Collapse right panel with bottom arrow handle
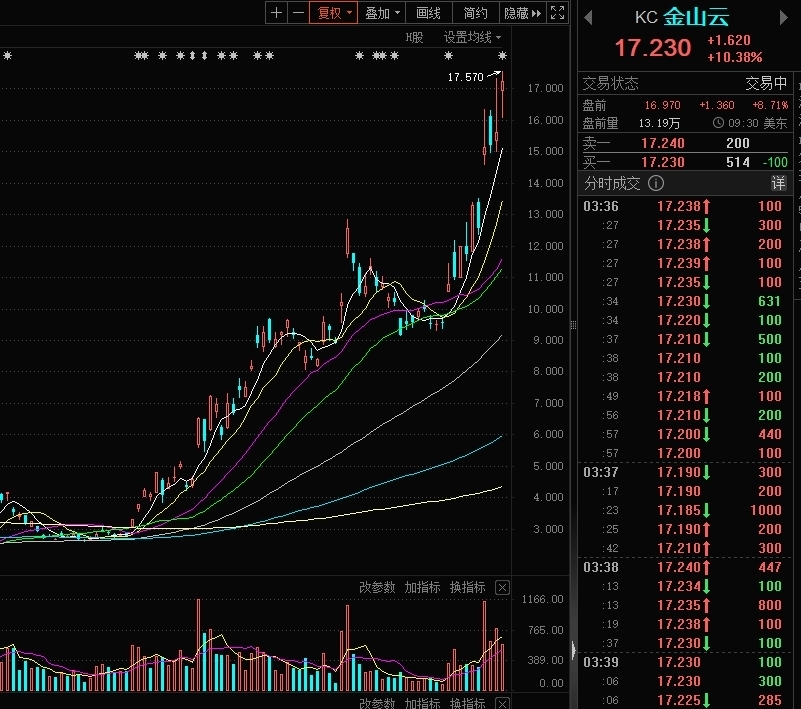The image size is (801, 709). (573, 651)
